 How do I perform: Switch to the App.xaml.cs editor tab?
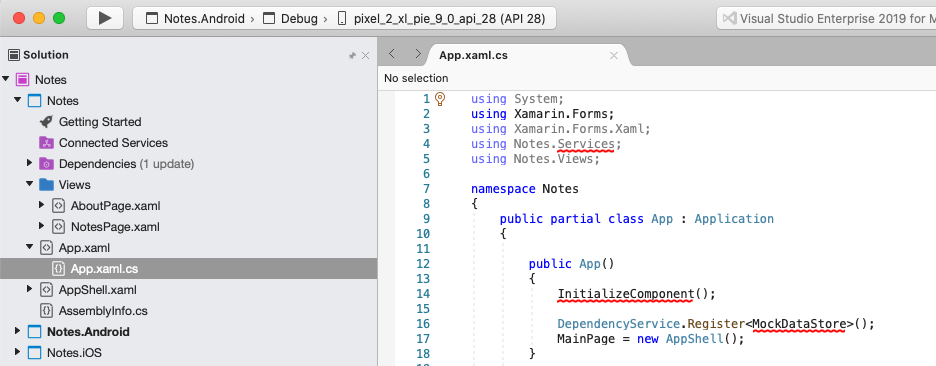pos(474,56)
